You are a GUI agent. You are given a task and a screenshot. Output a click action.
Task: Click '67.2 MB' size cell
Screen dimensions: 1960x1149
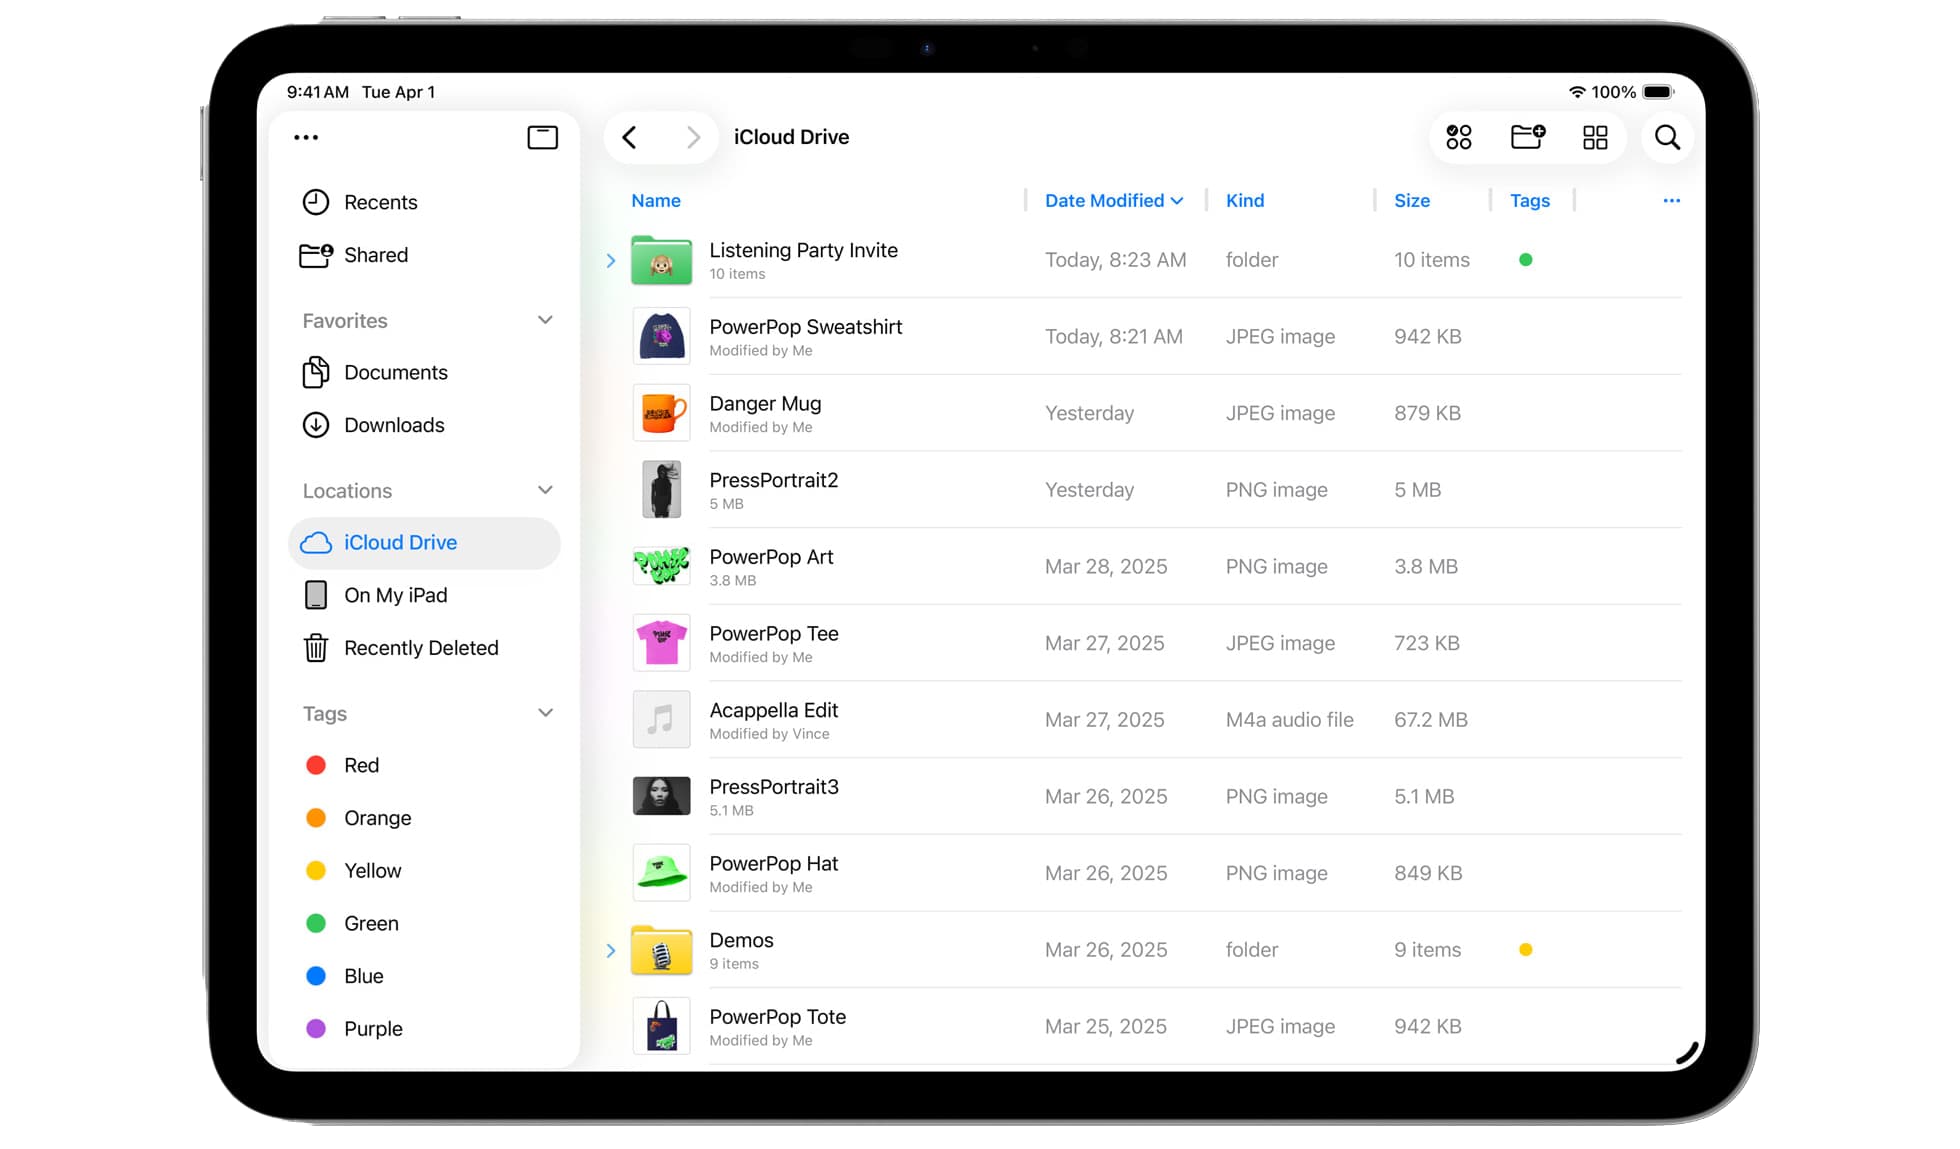click(x=1430, y=720)
